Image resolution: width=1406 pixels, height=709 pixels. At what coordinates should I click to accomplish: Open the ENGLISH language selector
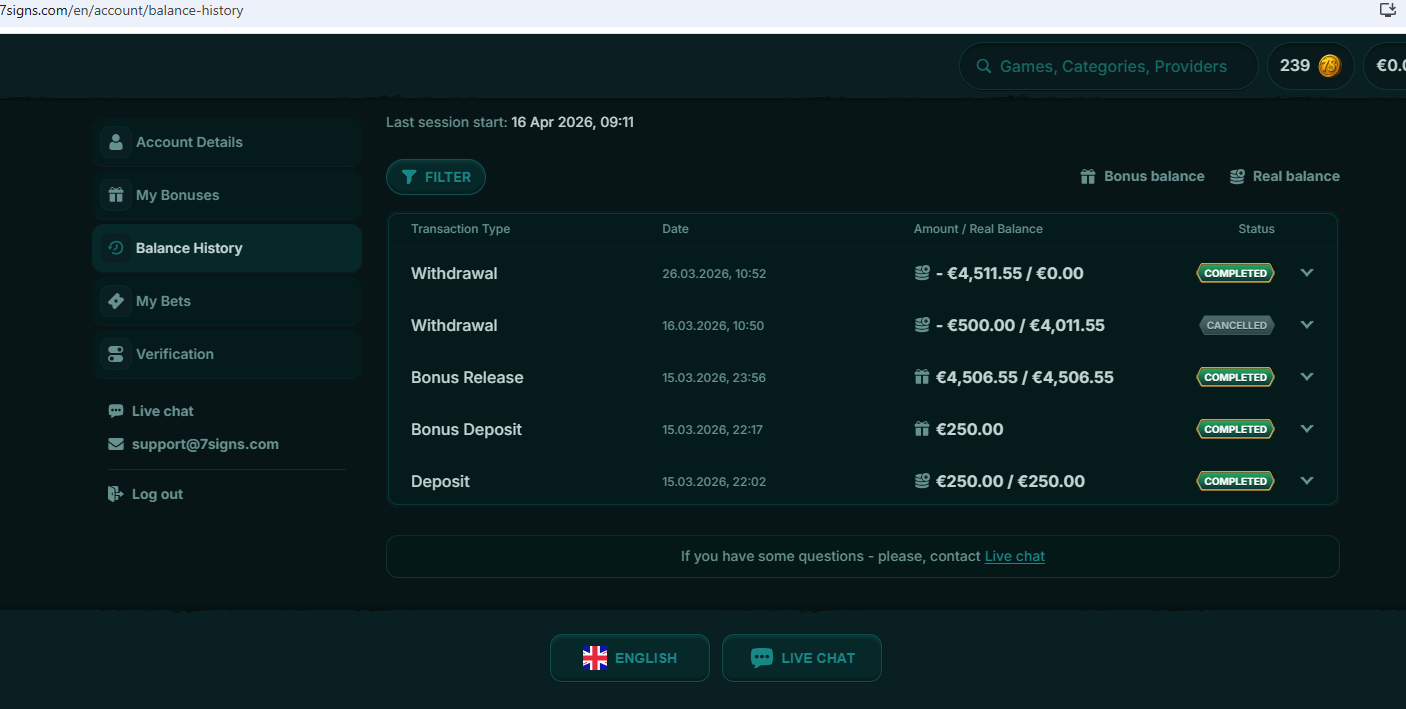(x=629, y=658)
